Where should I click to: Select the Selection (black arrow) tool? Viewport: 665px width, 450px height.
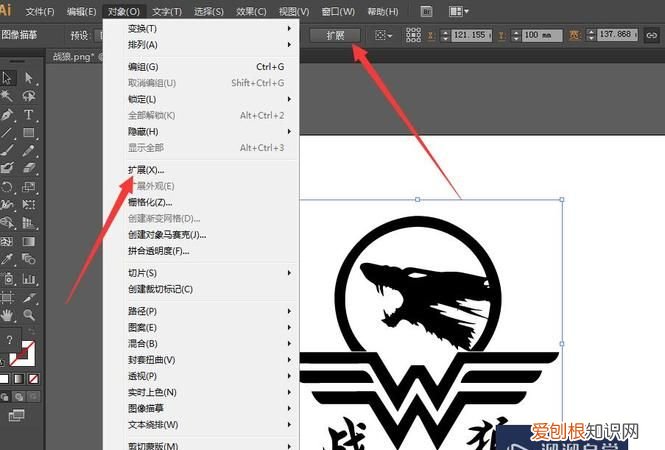7,78
